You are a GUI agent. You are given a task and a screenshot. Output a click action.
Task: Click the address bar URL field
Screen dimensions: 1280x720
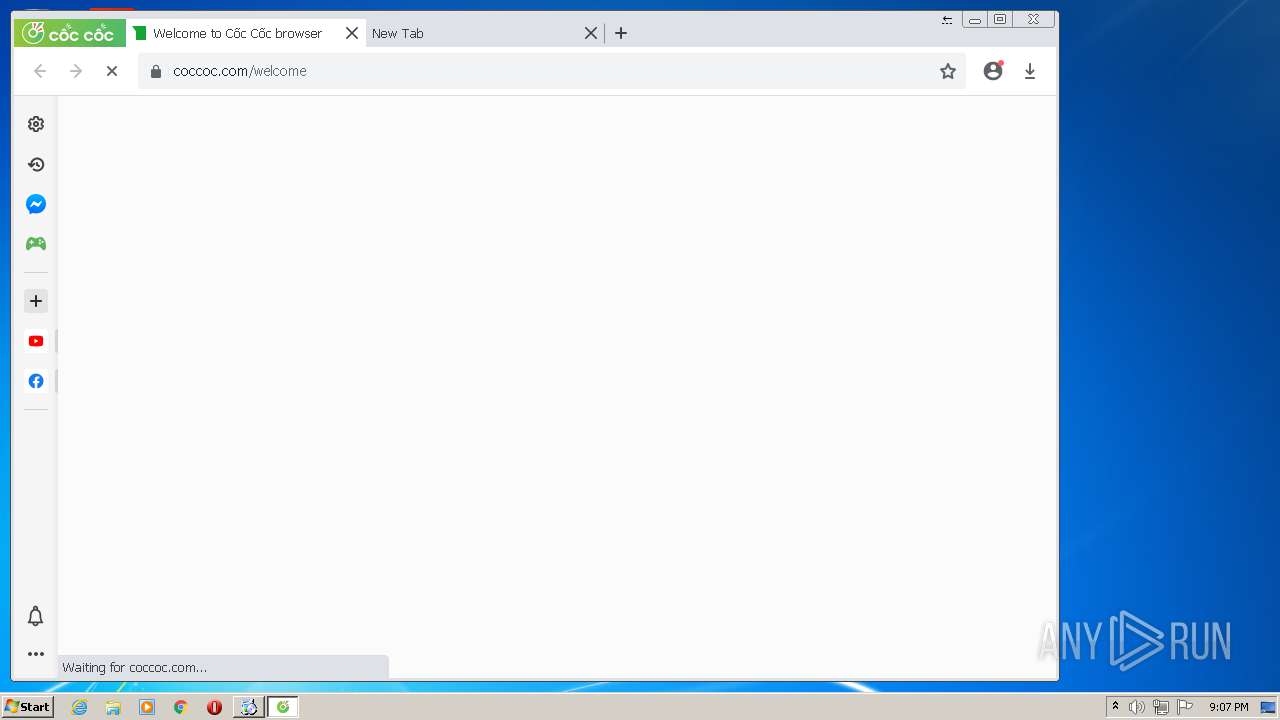(x=550, y=71)
